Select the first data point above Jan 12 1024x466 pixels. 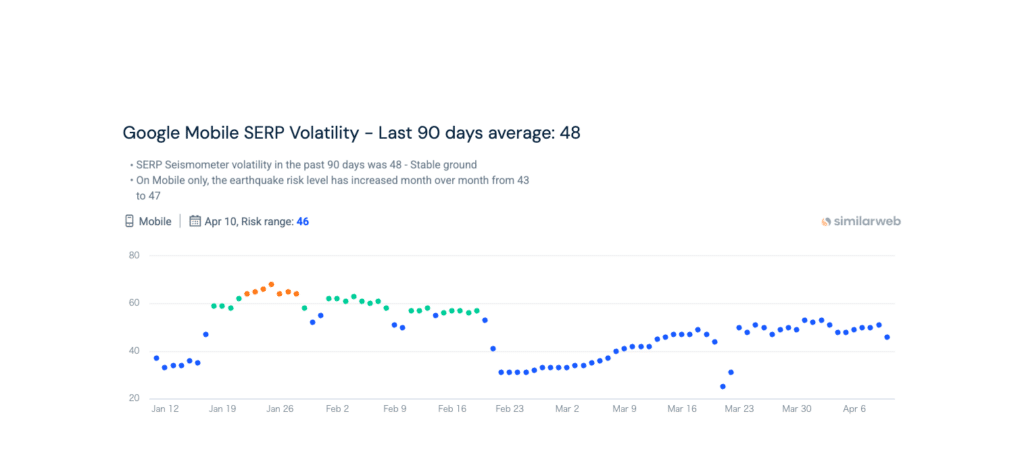point(156,358)
